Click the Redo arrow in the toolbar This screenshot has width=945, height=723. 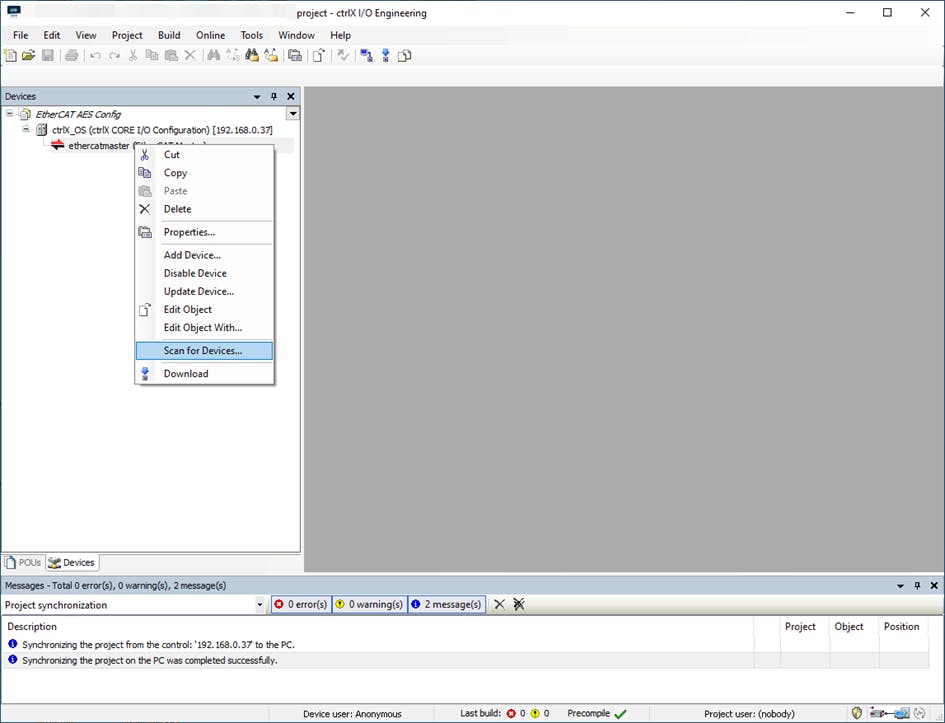[115, 55]
